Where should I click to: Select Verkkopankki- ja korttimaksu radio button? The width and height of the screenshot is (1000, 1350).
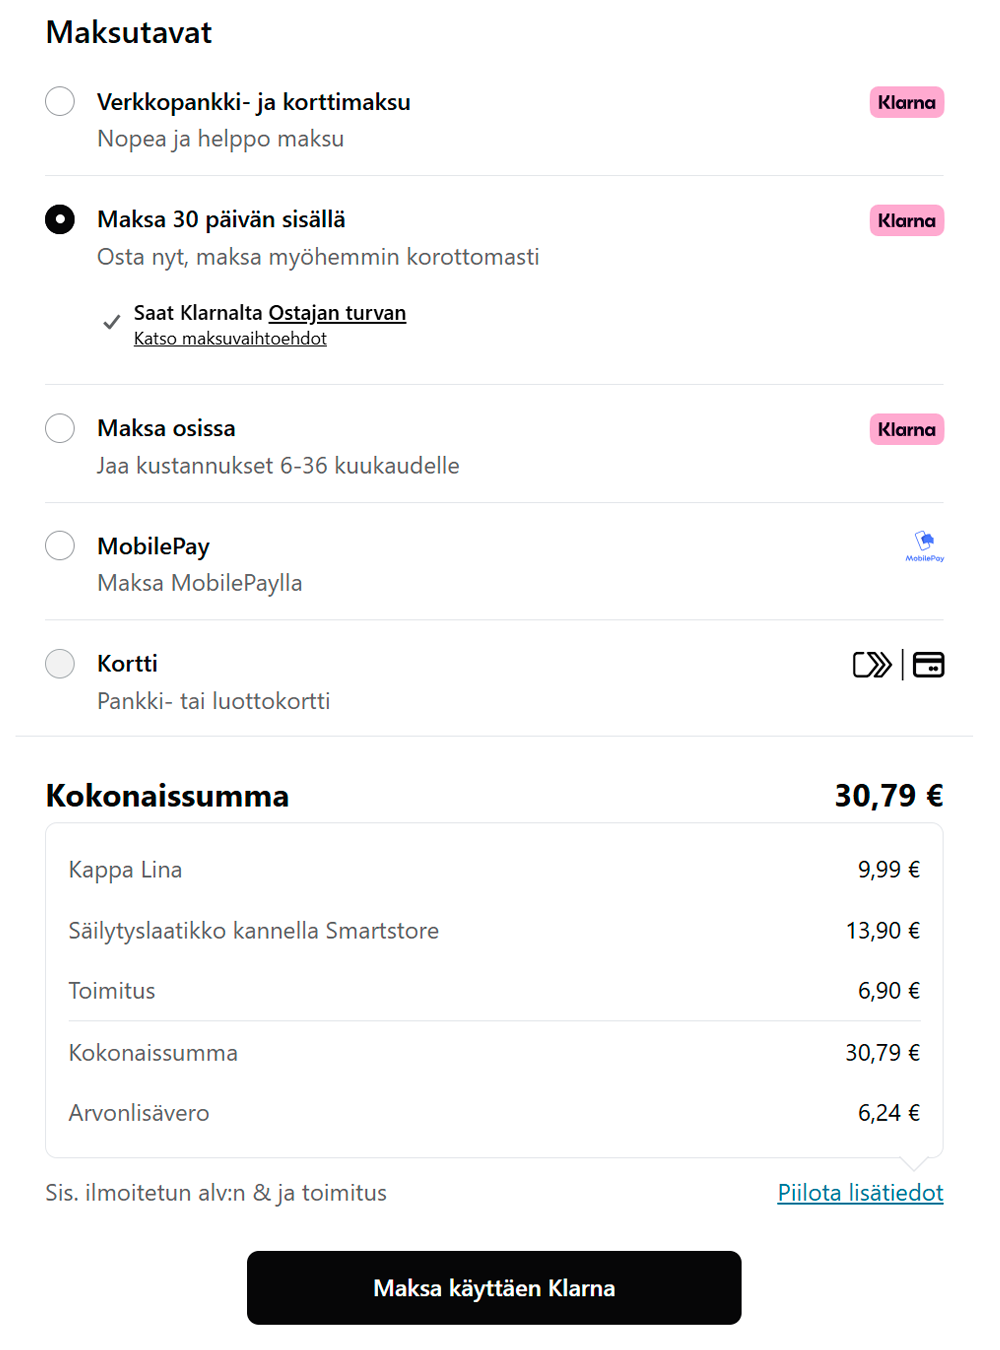[x=60, y=101]
